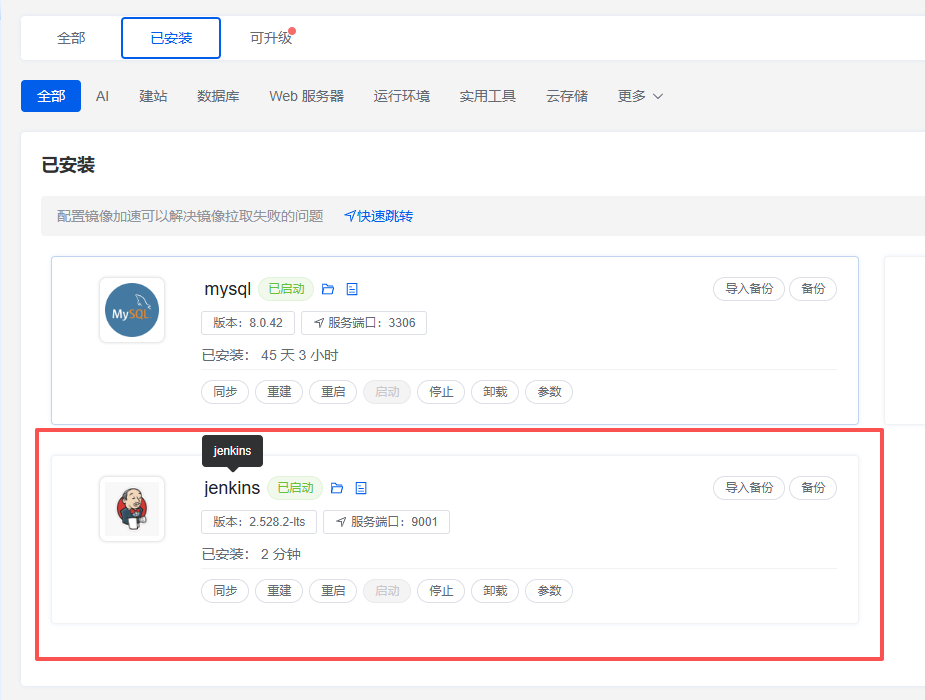Select the Web 服务器 category filter
Image resolution: width=925 pixels, height=700 pixels.
307,96
